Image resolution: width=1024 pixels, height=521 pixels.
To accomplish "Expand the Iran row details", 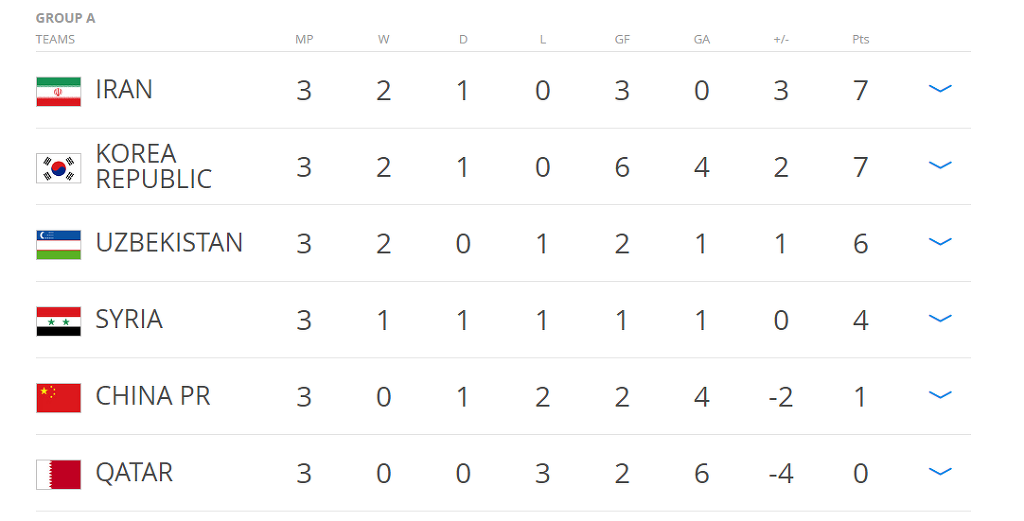I will point(939,89).
